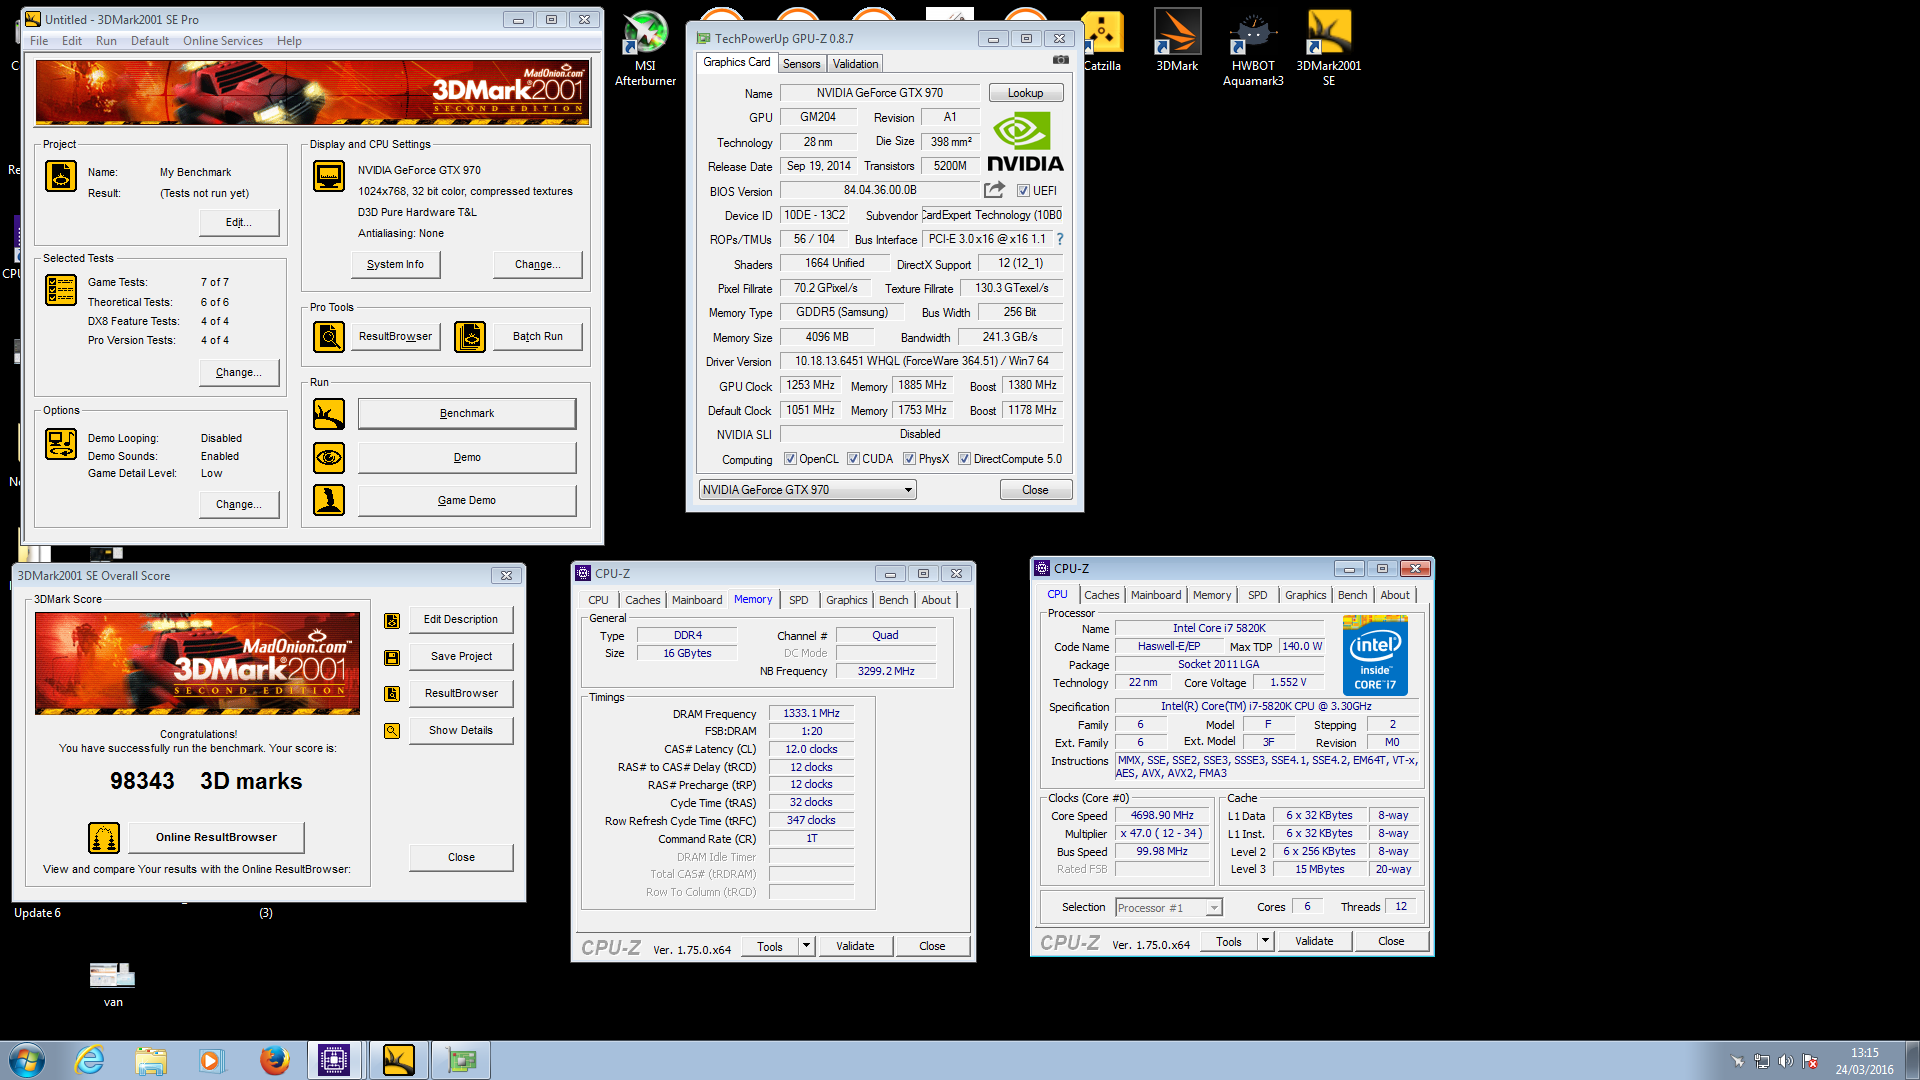
Task: Click the Windows Start button
Action: 27,1060
